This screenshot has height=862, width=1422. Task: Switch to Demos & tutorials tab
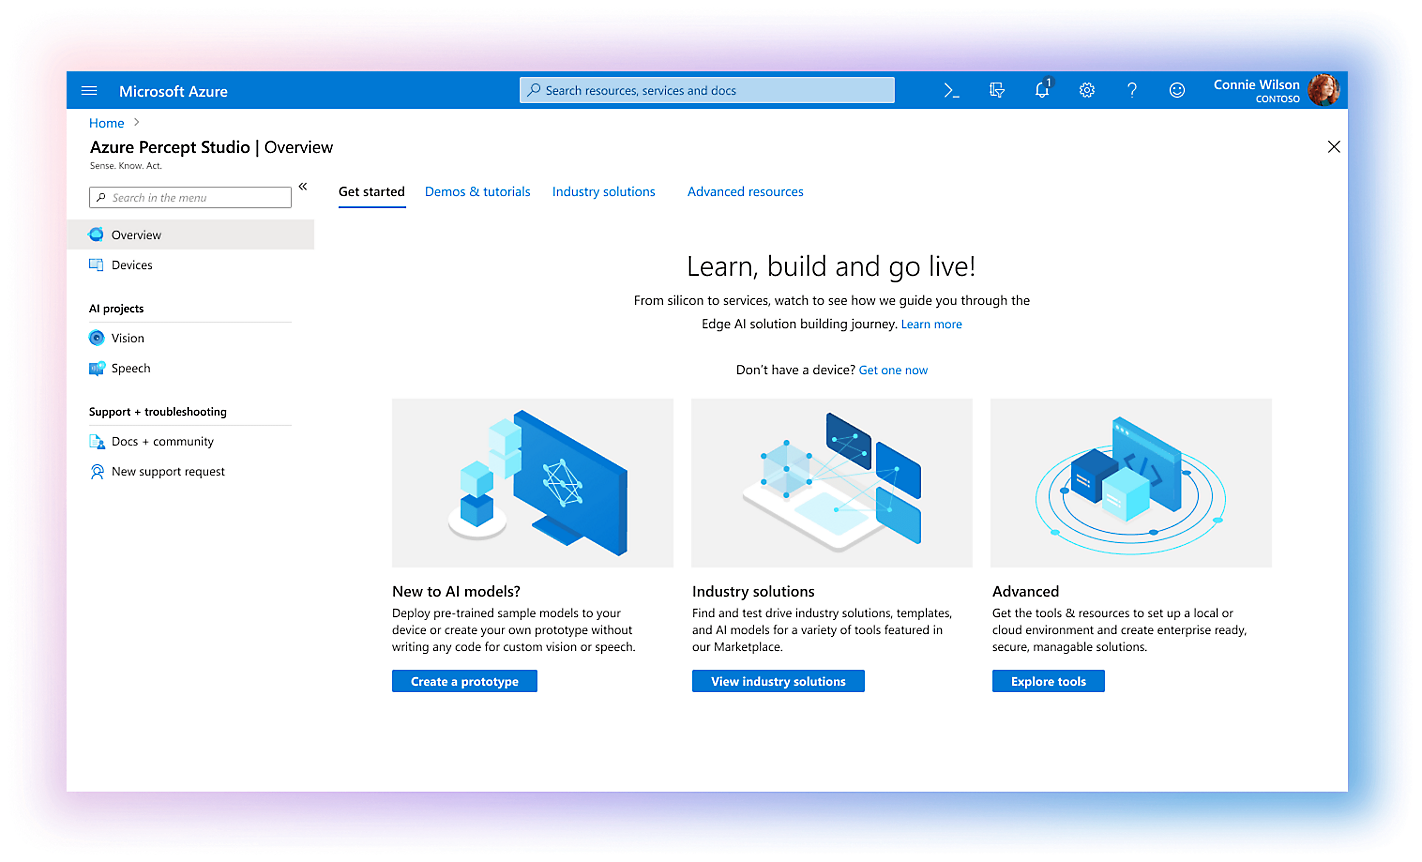(x=477, y=192)
